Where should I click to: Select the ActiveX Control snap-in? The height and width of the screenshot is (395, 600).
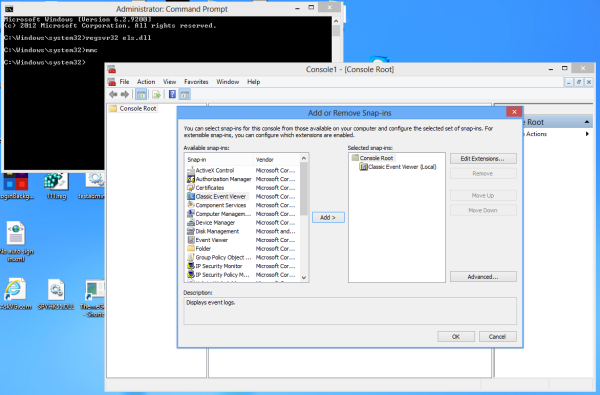(x=215, y=170)
